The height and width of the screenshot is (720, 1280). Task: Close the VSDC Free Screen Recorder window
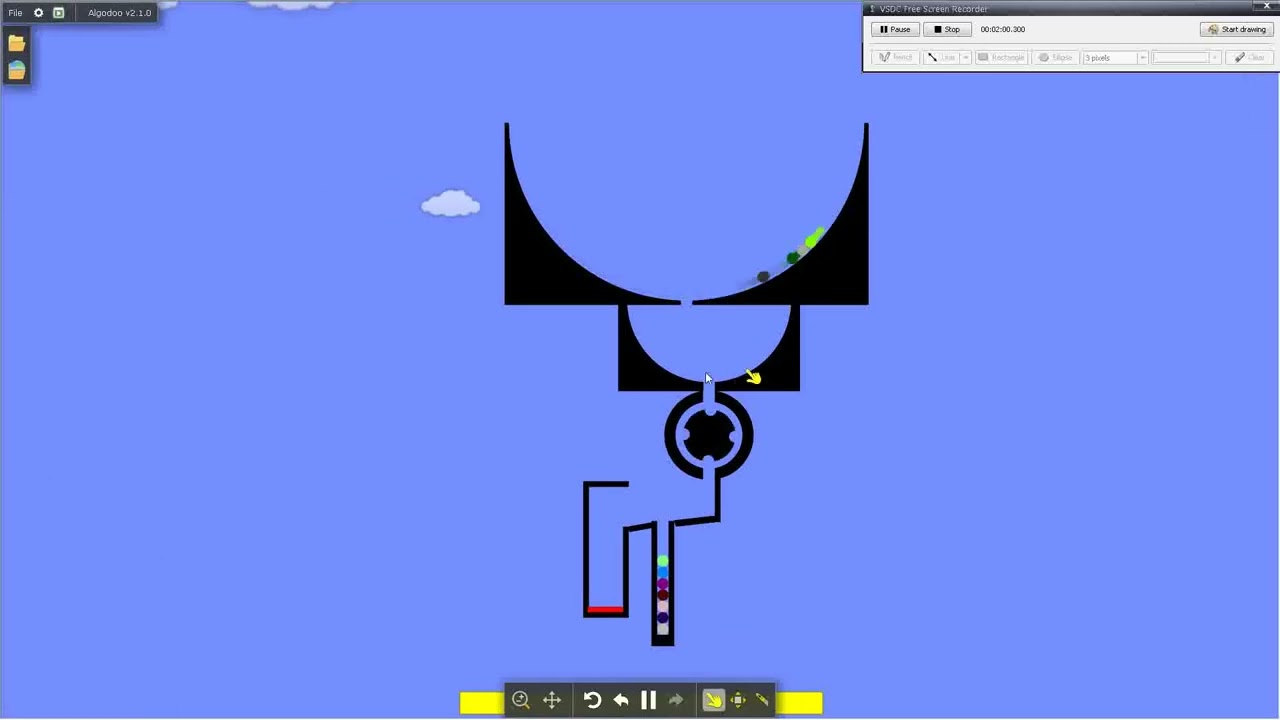(x=1268, y=7)
